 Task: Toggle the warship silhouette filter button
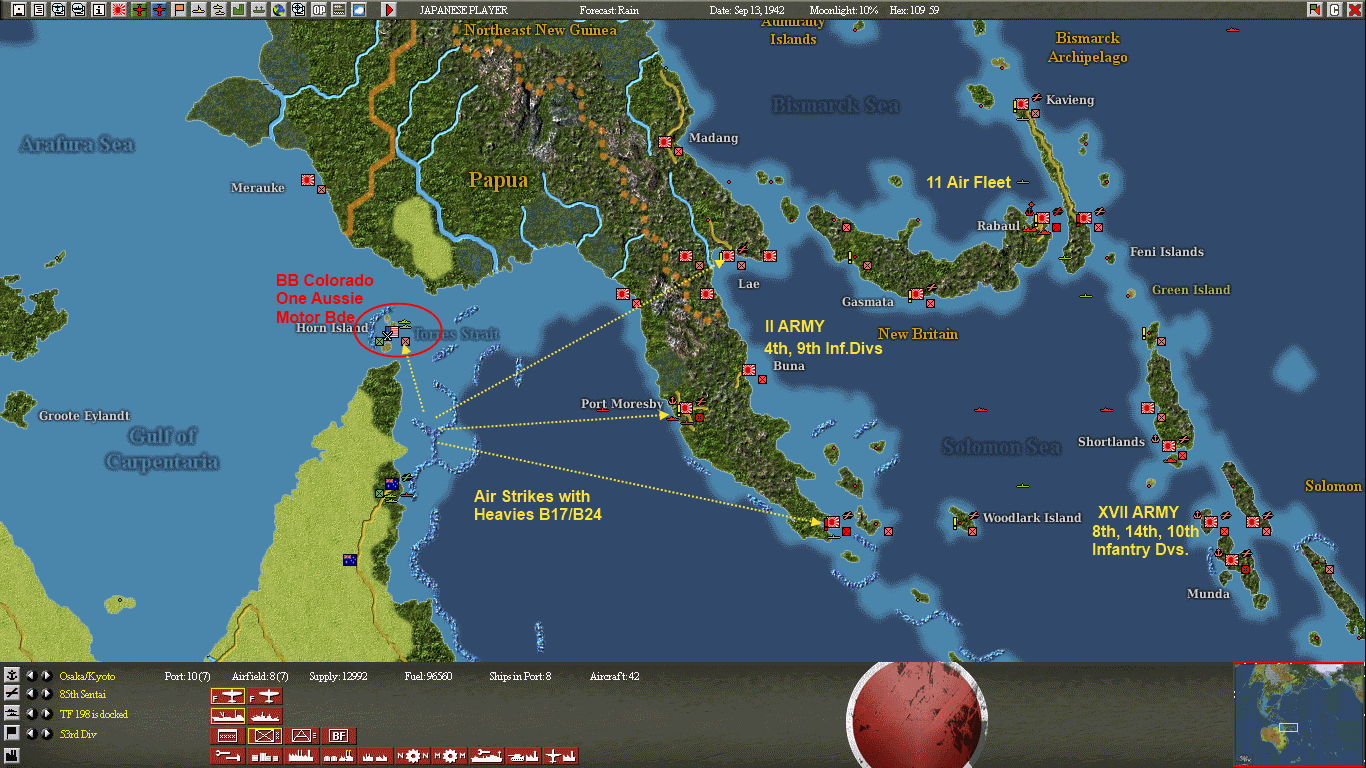pyautogui.click(x=265, y=716)
